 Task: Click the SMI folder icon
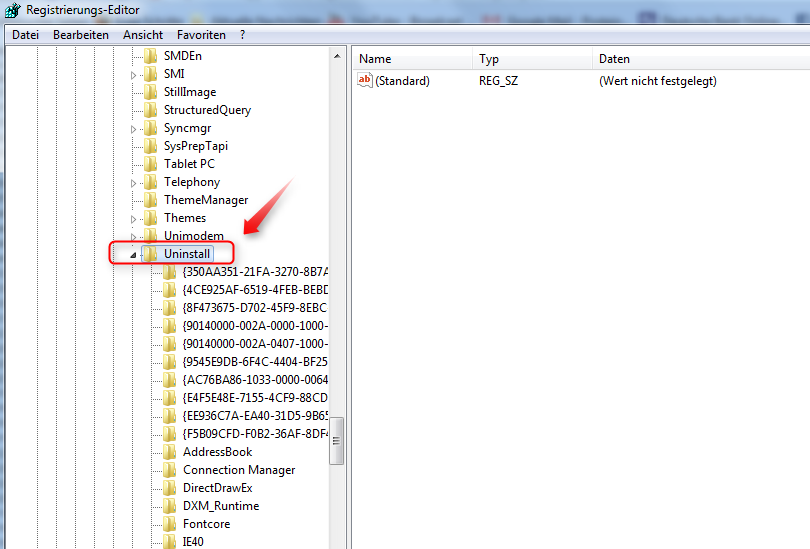tap(150, 74)
